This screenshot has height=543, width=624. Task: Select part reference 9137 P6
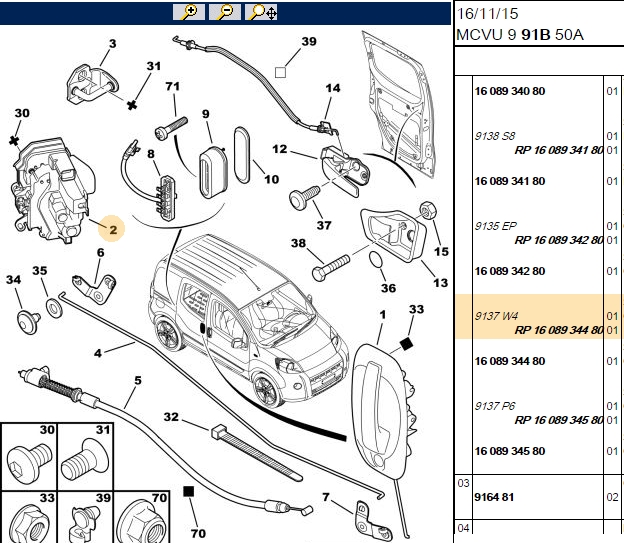495,406
